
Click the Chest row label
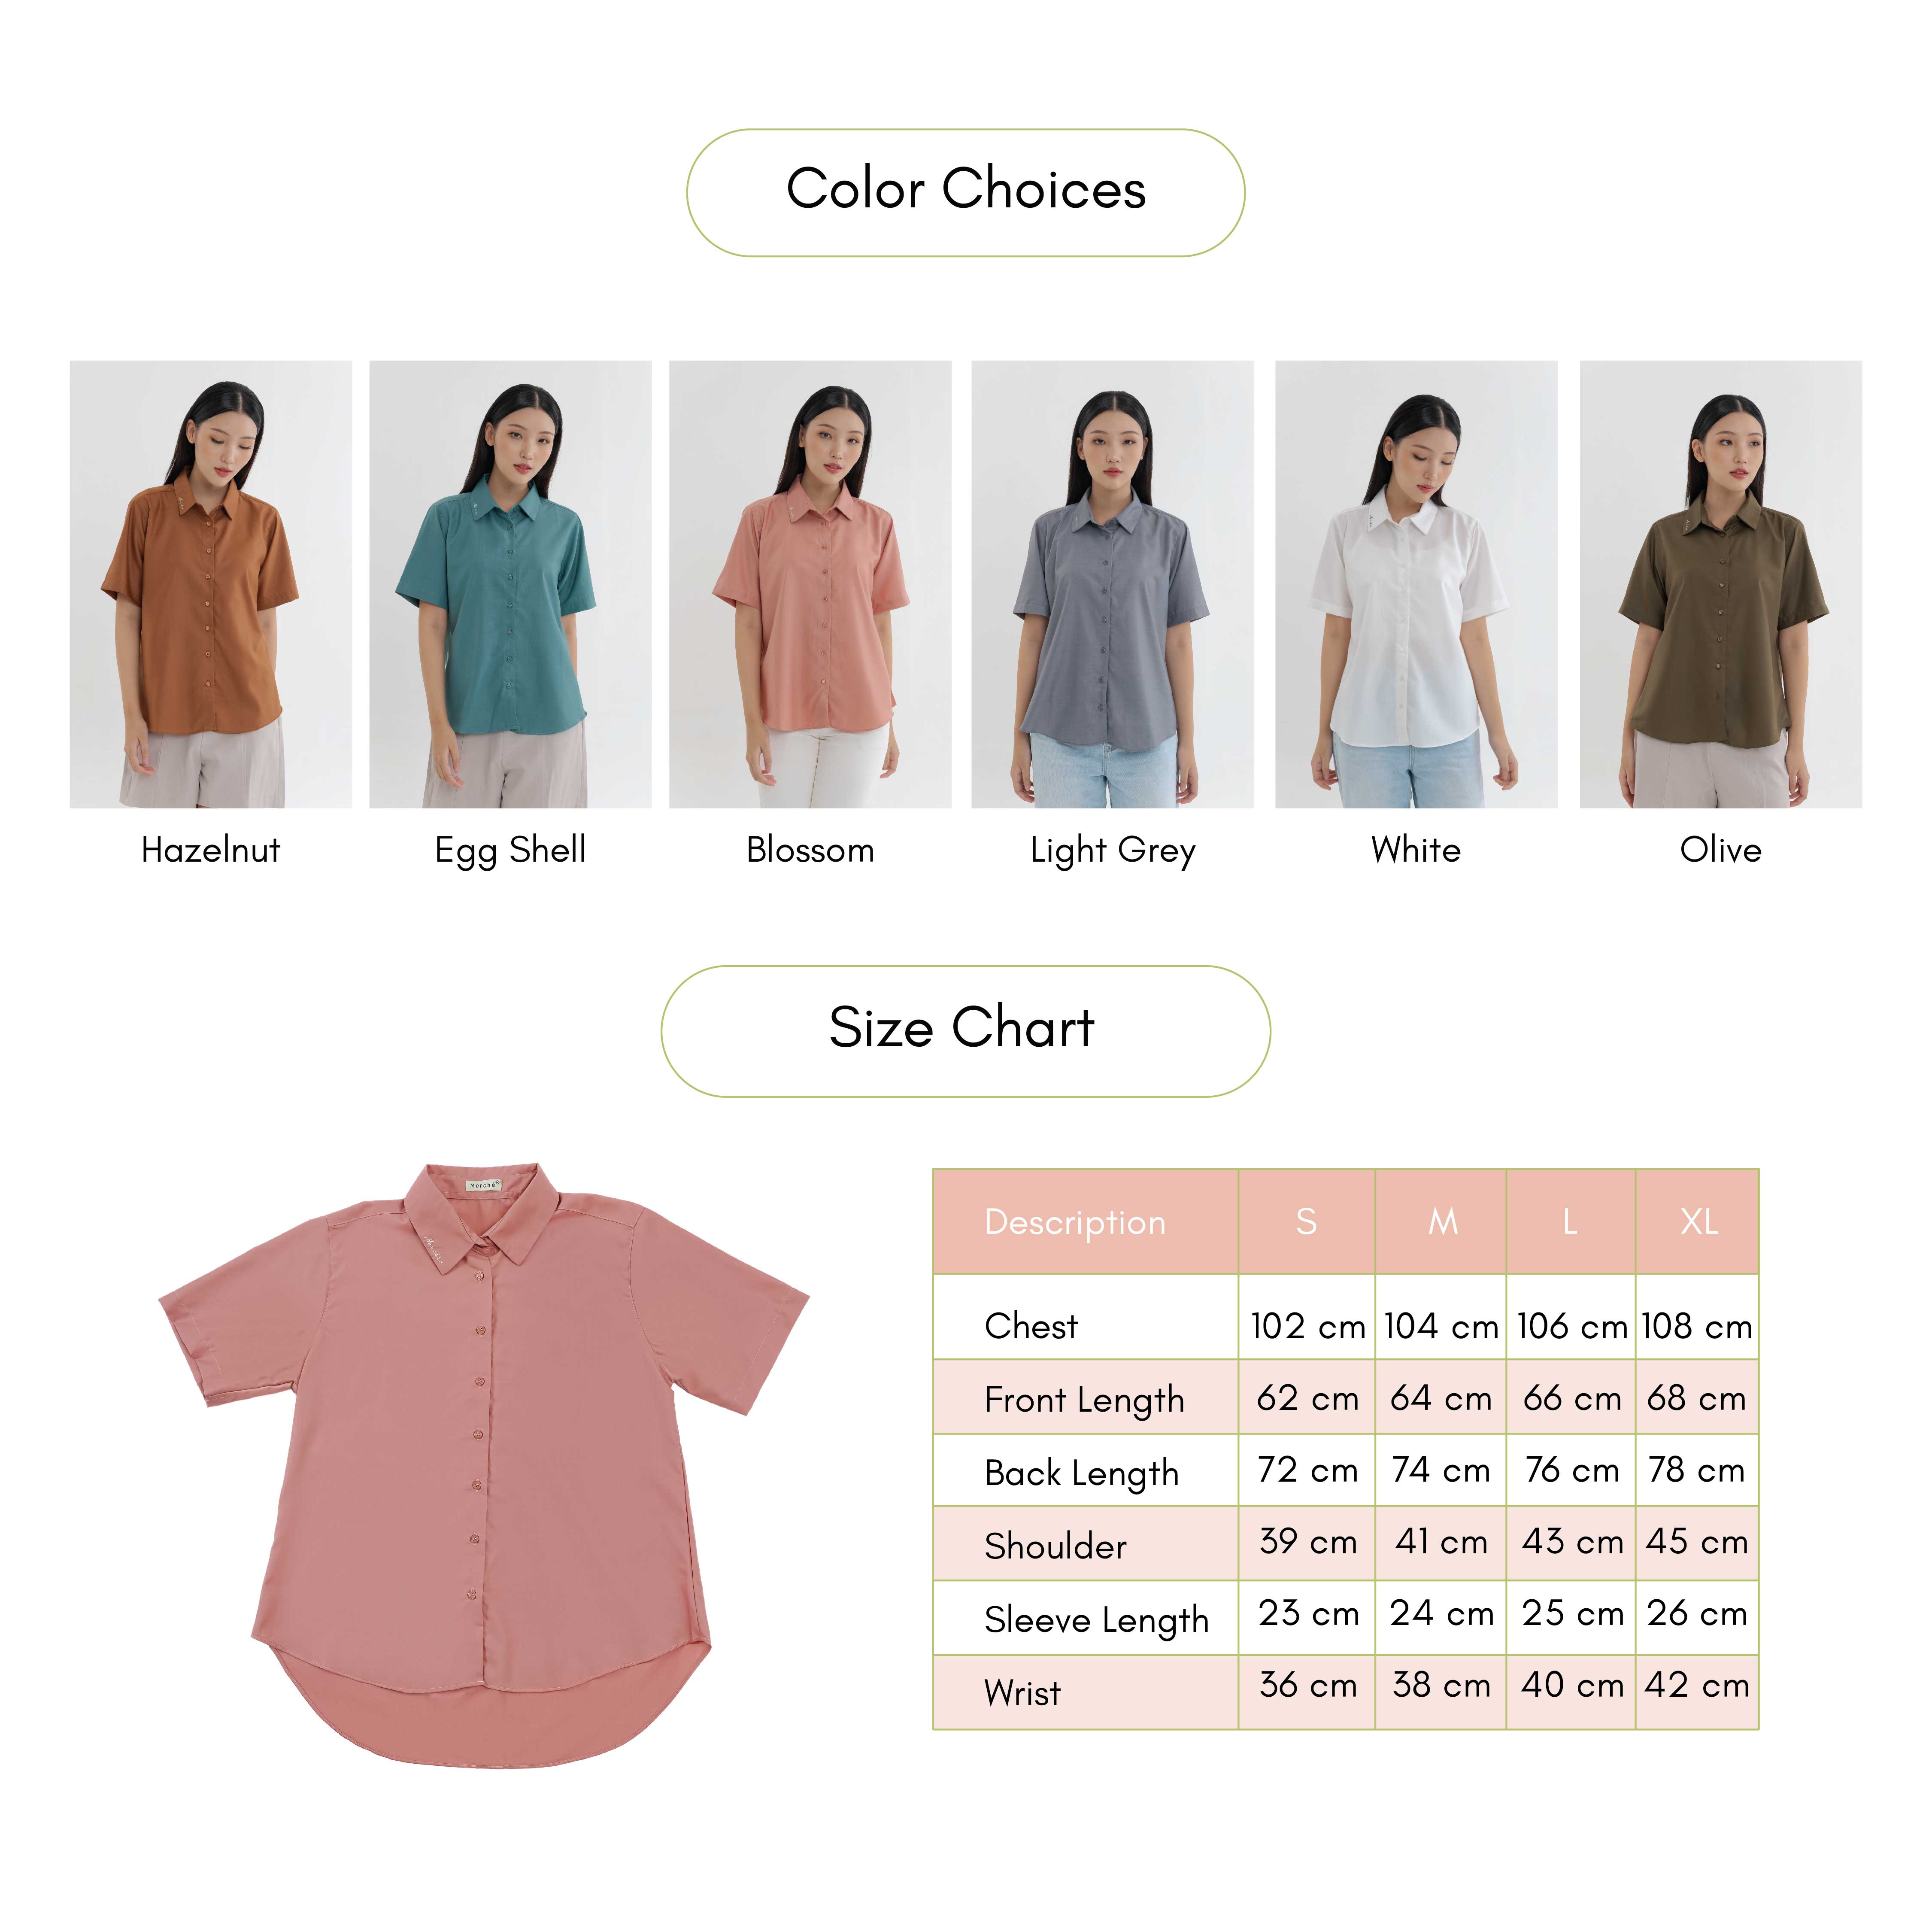[1031, 1326]
